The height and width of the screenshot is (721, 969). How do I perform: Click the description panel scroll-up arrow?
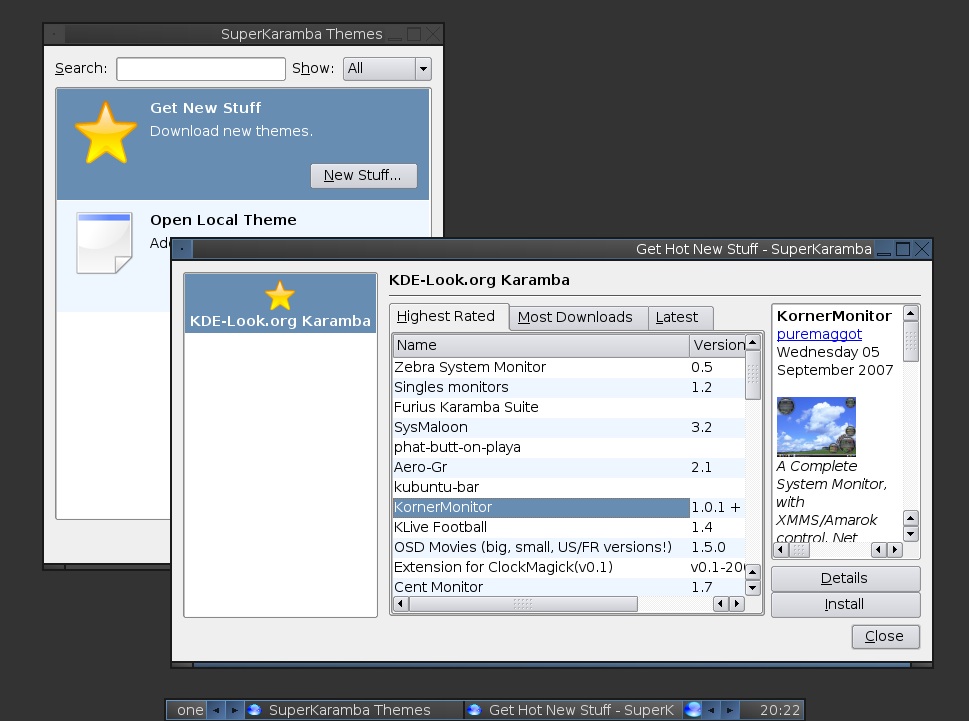pyautogui.click(x=910, y=313)
